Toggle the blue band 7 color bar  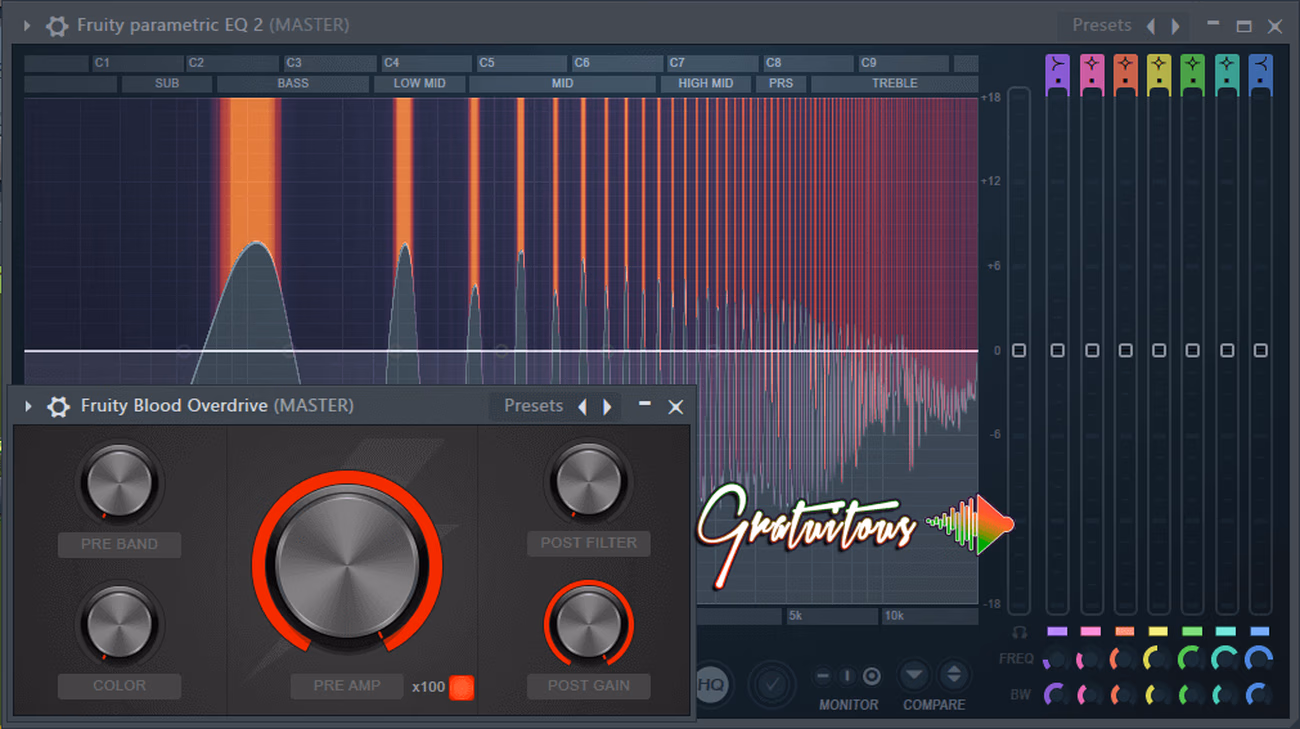[x=1260, y=632]
